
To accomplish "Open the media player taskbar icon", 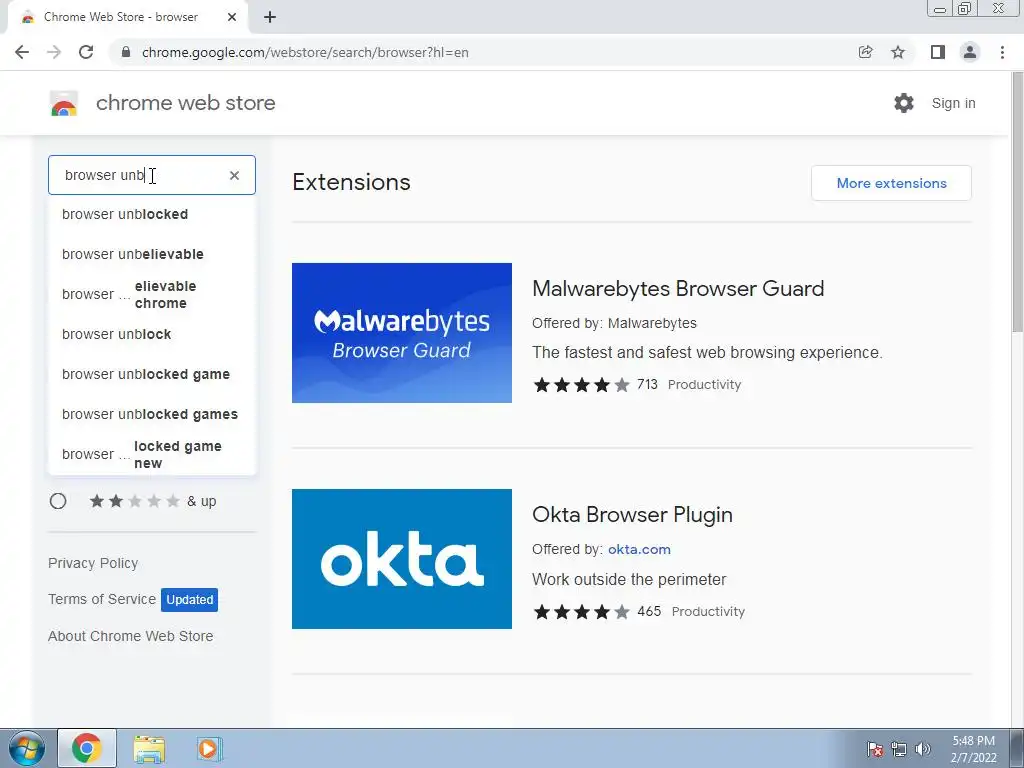I will (209, 748).
